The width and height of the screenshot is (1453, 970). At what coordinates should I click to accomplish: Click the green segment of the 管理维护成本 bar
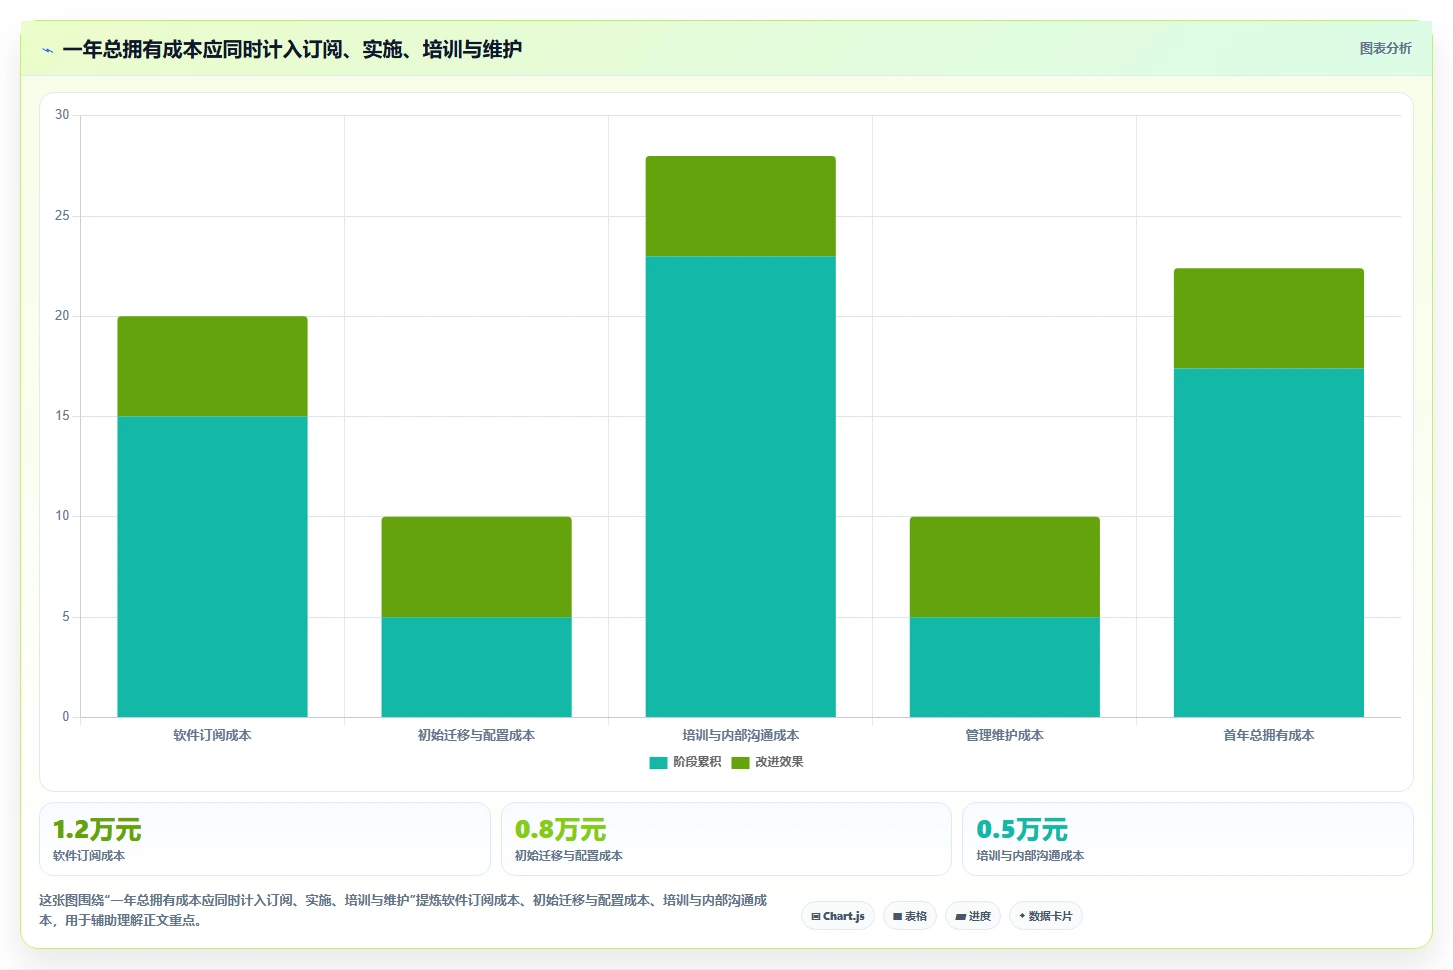coord(1004,567)
